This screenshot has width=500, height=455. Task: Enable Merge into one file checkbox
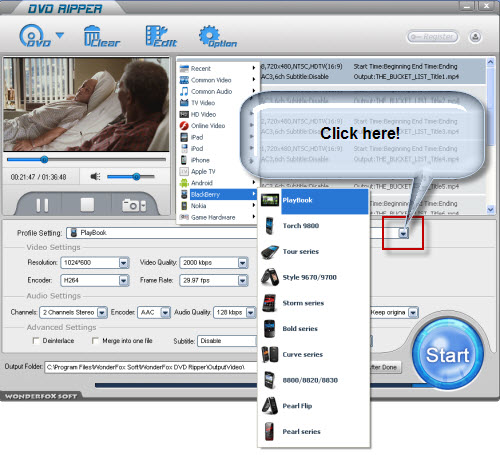coord(95,341)
